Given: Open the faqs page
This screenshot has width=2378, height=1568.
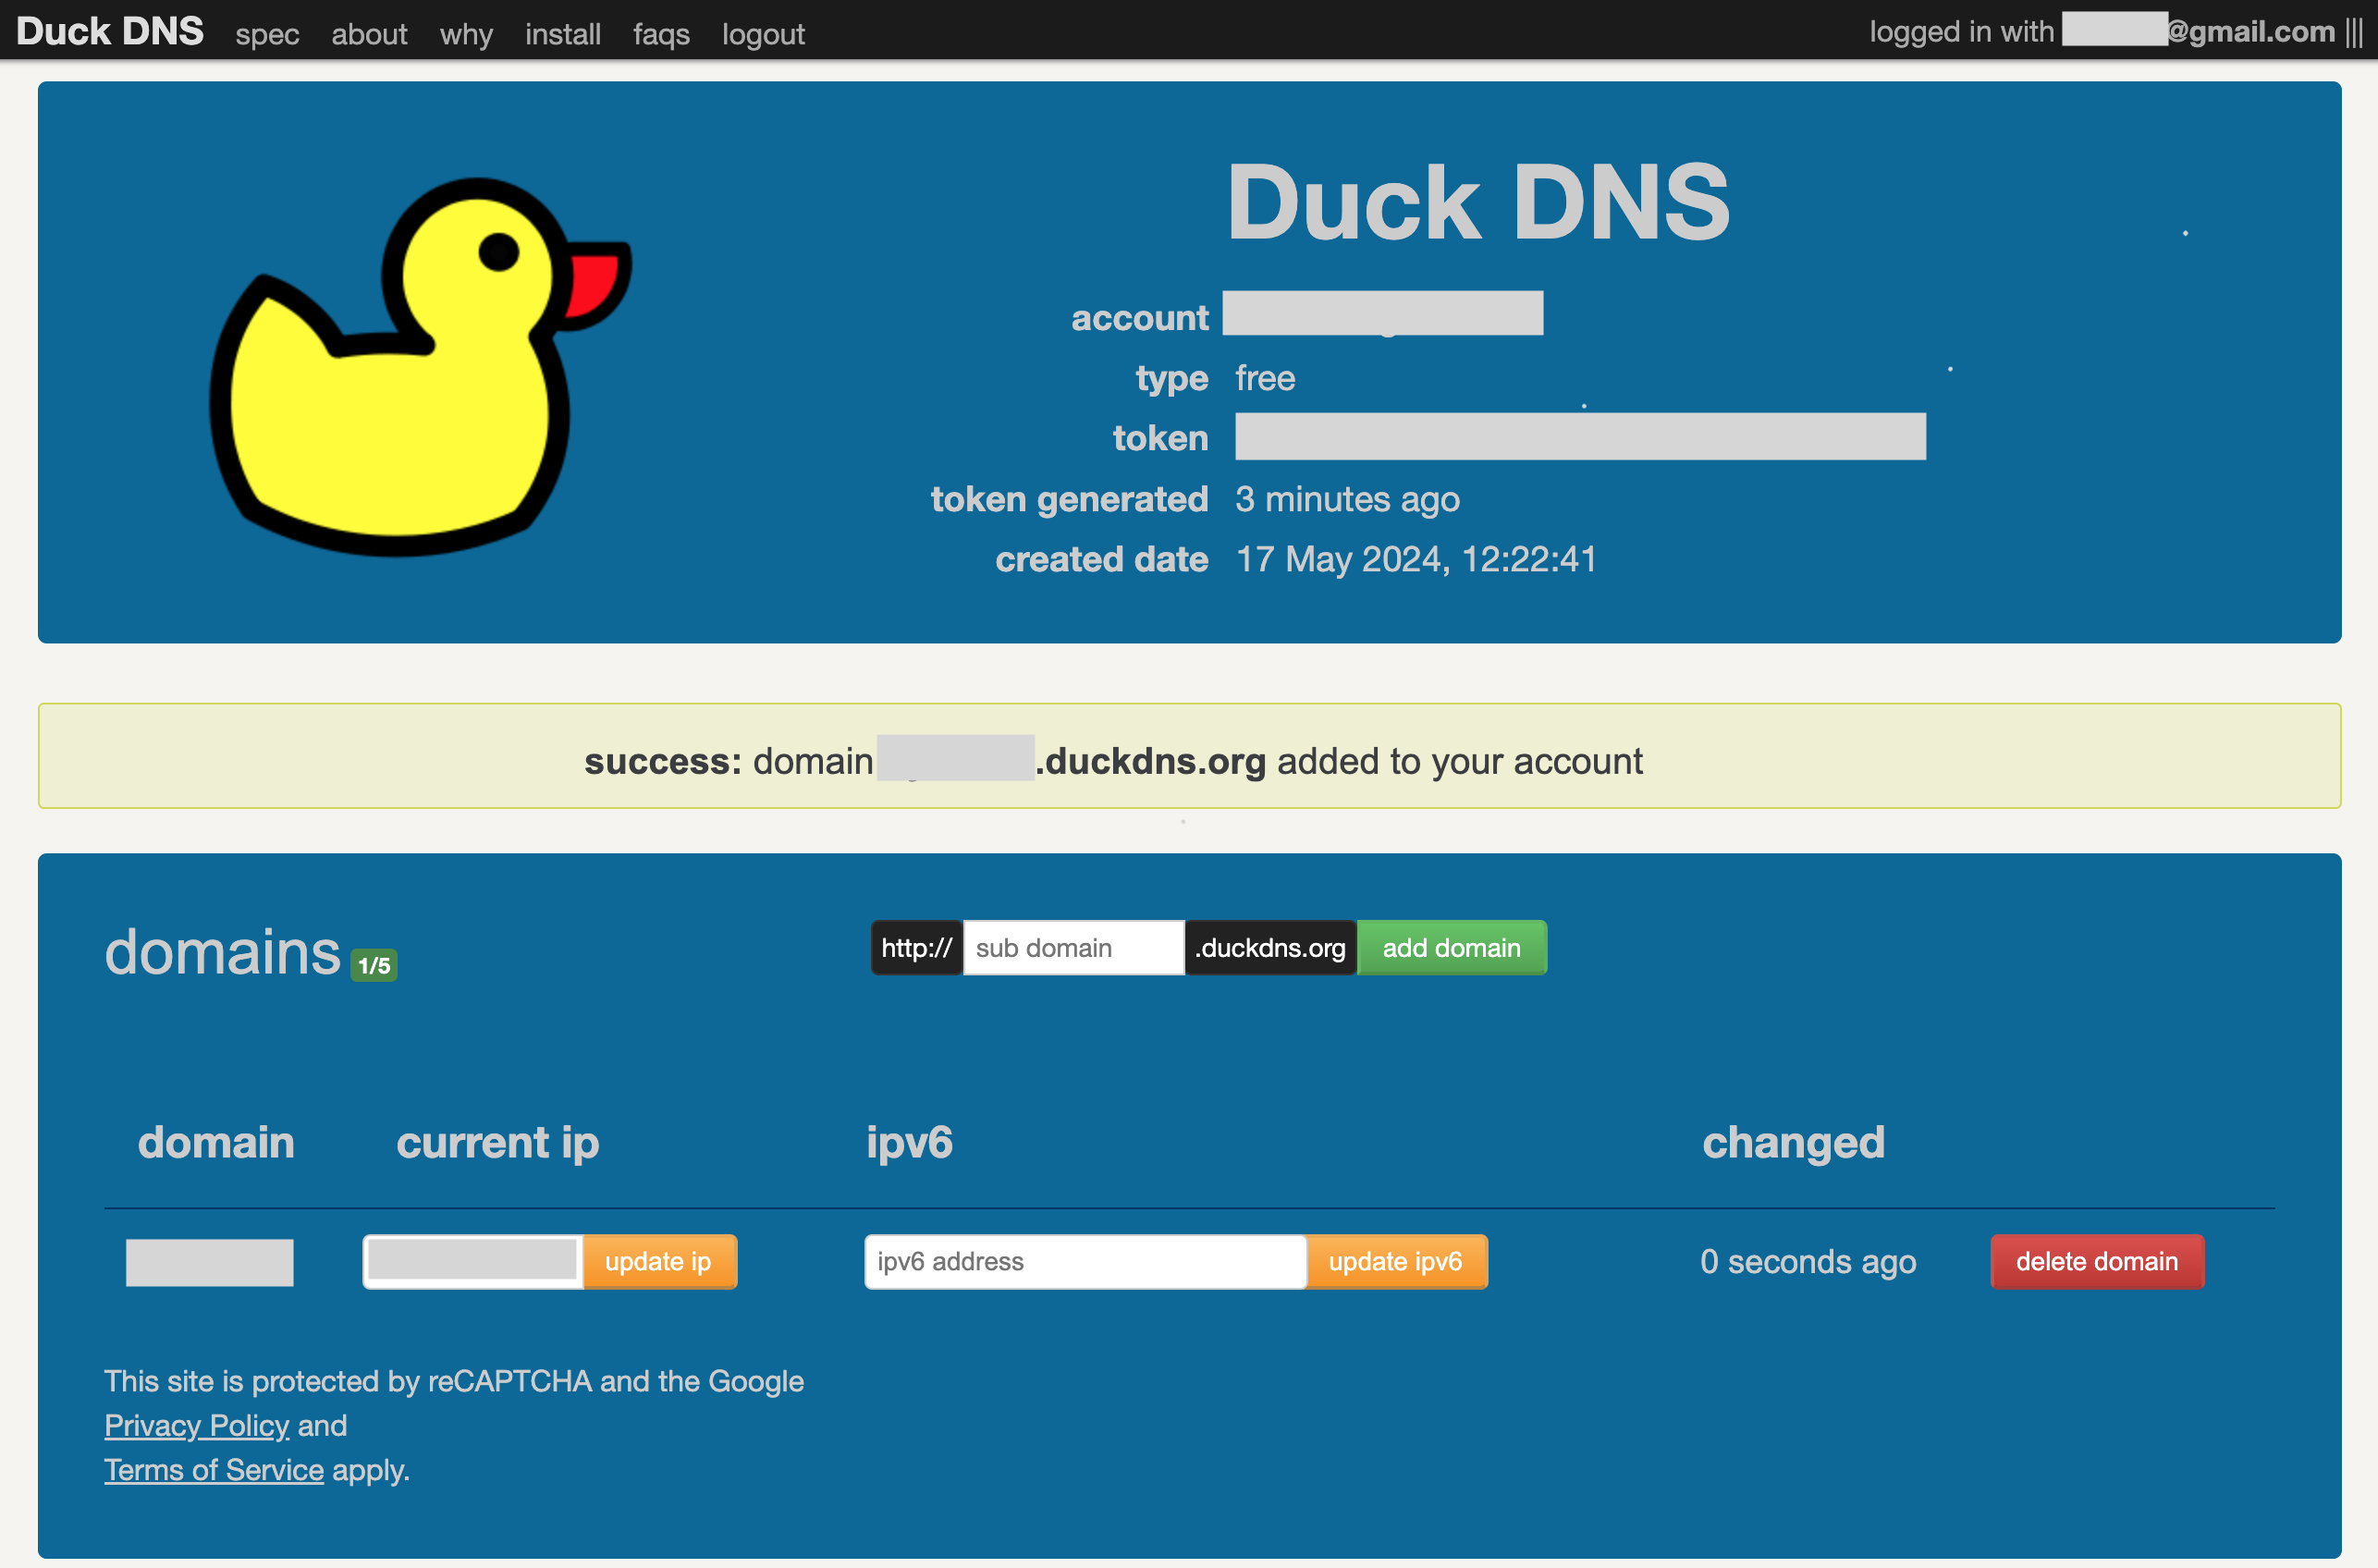Looking at the screenshot, I should point(661,35).
